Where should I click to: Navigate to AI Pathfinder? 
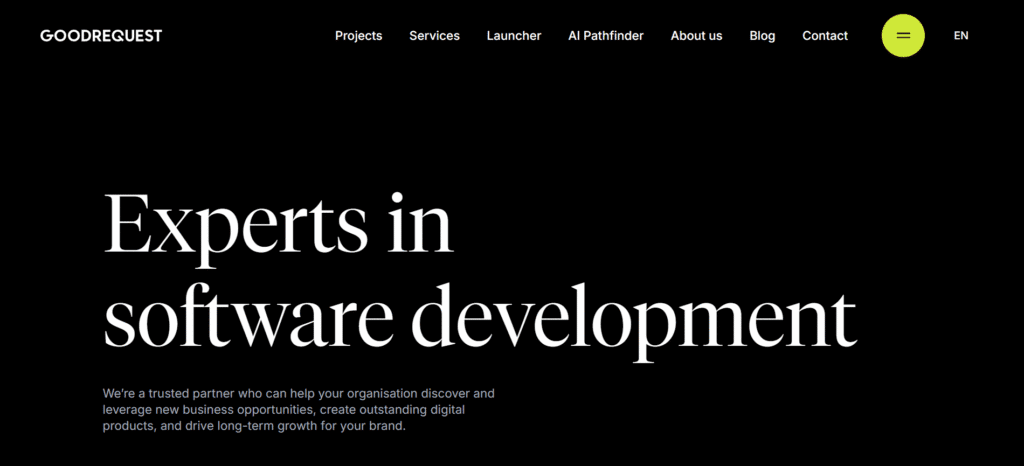click(x=606, y=36)
